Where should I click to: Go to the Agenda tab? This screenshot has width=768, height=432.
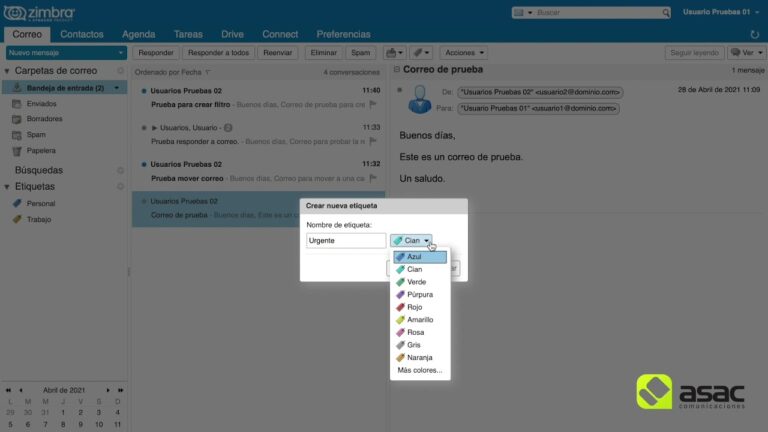tap(139, 34)
